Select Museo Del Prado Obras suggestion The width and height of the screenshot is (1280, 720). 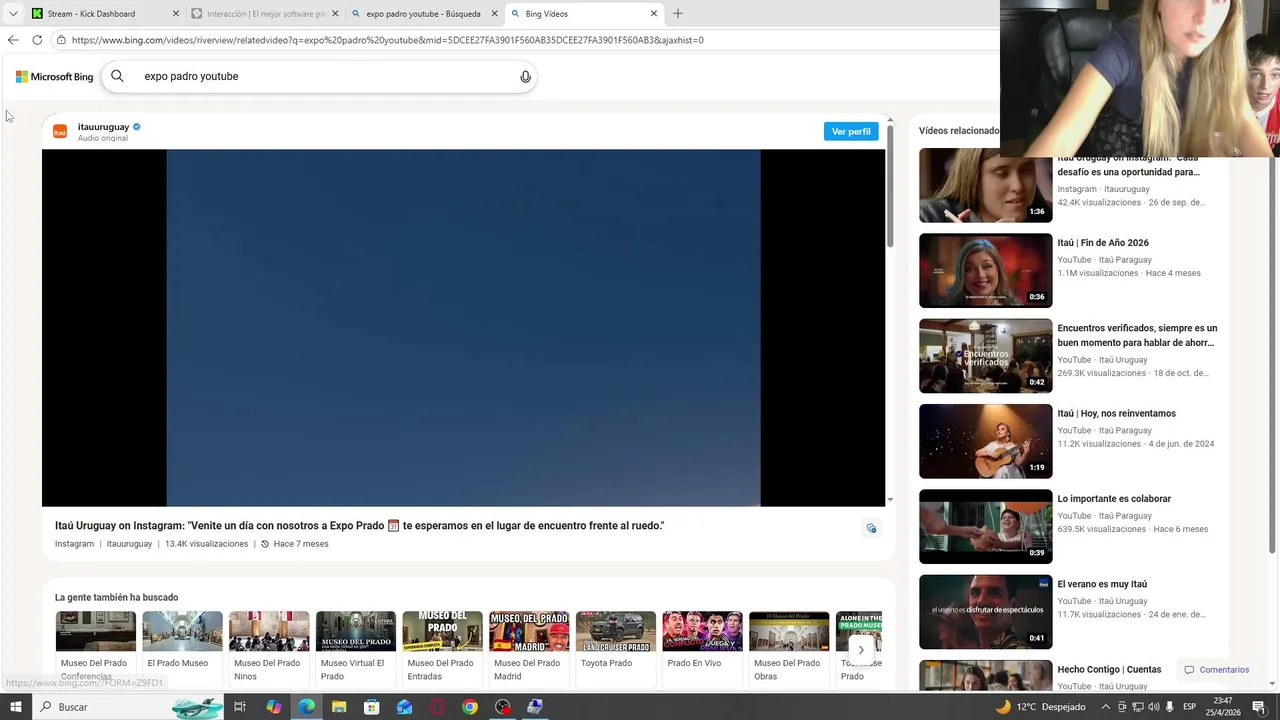(x=789, y=646)
